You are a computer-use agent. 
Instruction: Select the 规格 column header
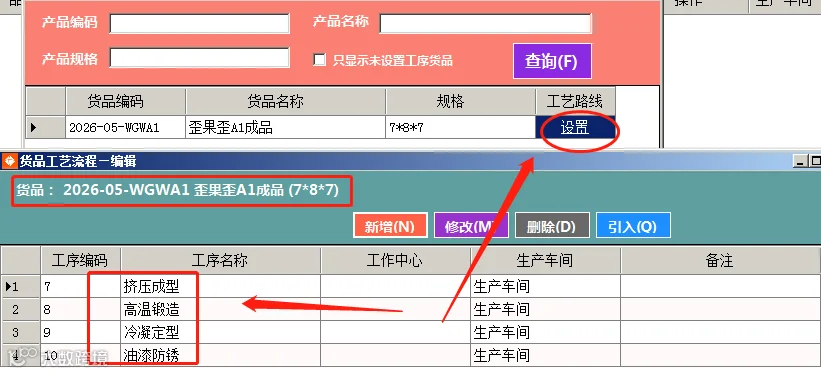pos(461,101)
